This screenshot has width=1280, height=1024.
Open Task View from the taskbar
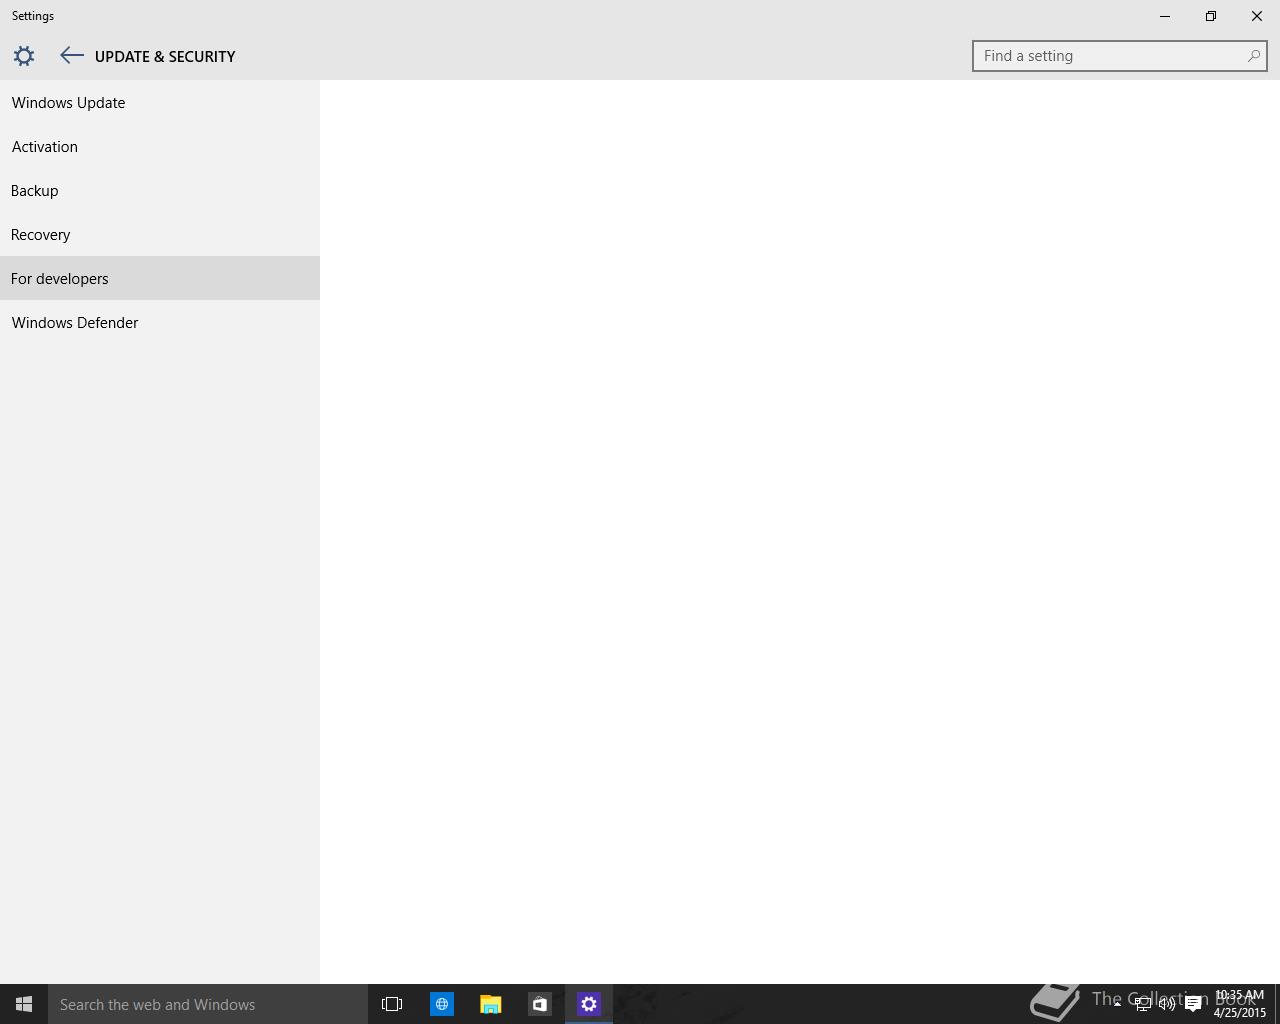pos(392,1004)
